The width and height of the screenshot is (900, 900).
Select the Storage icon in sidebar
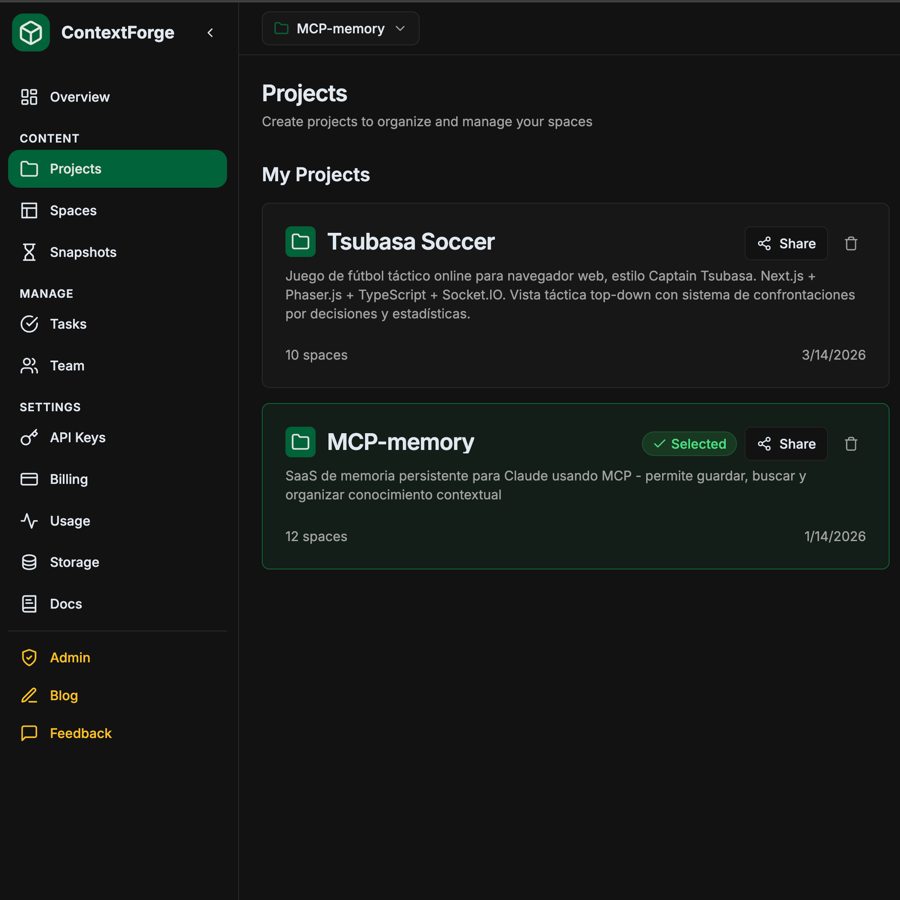(30, 562)
